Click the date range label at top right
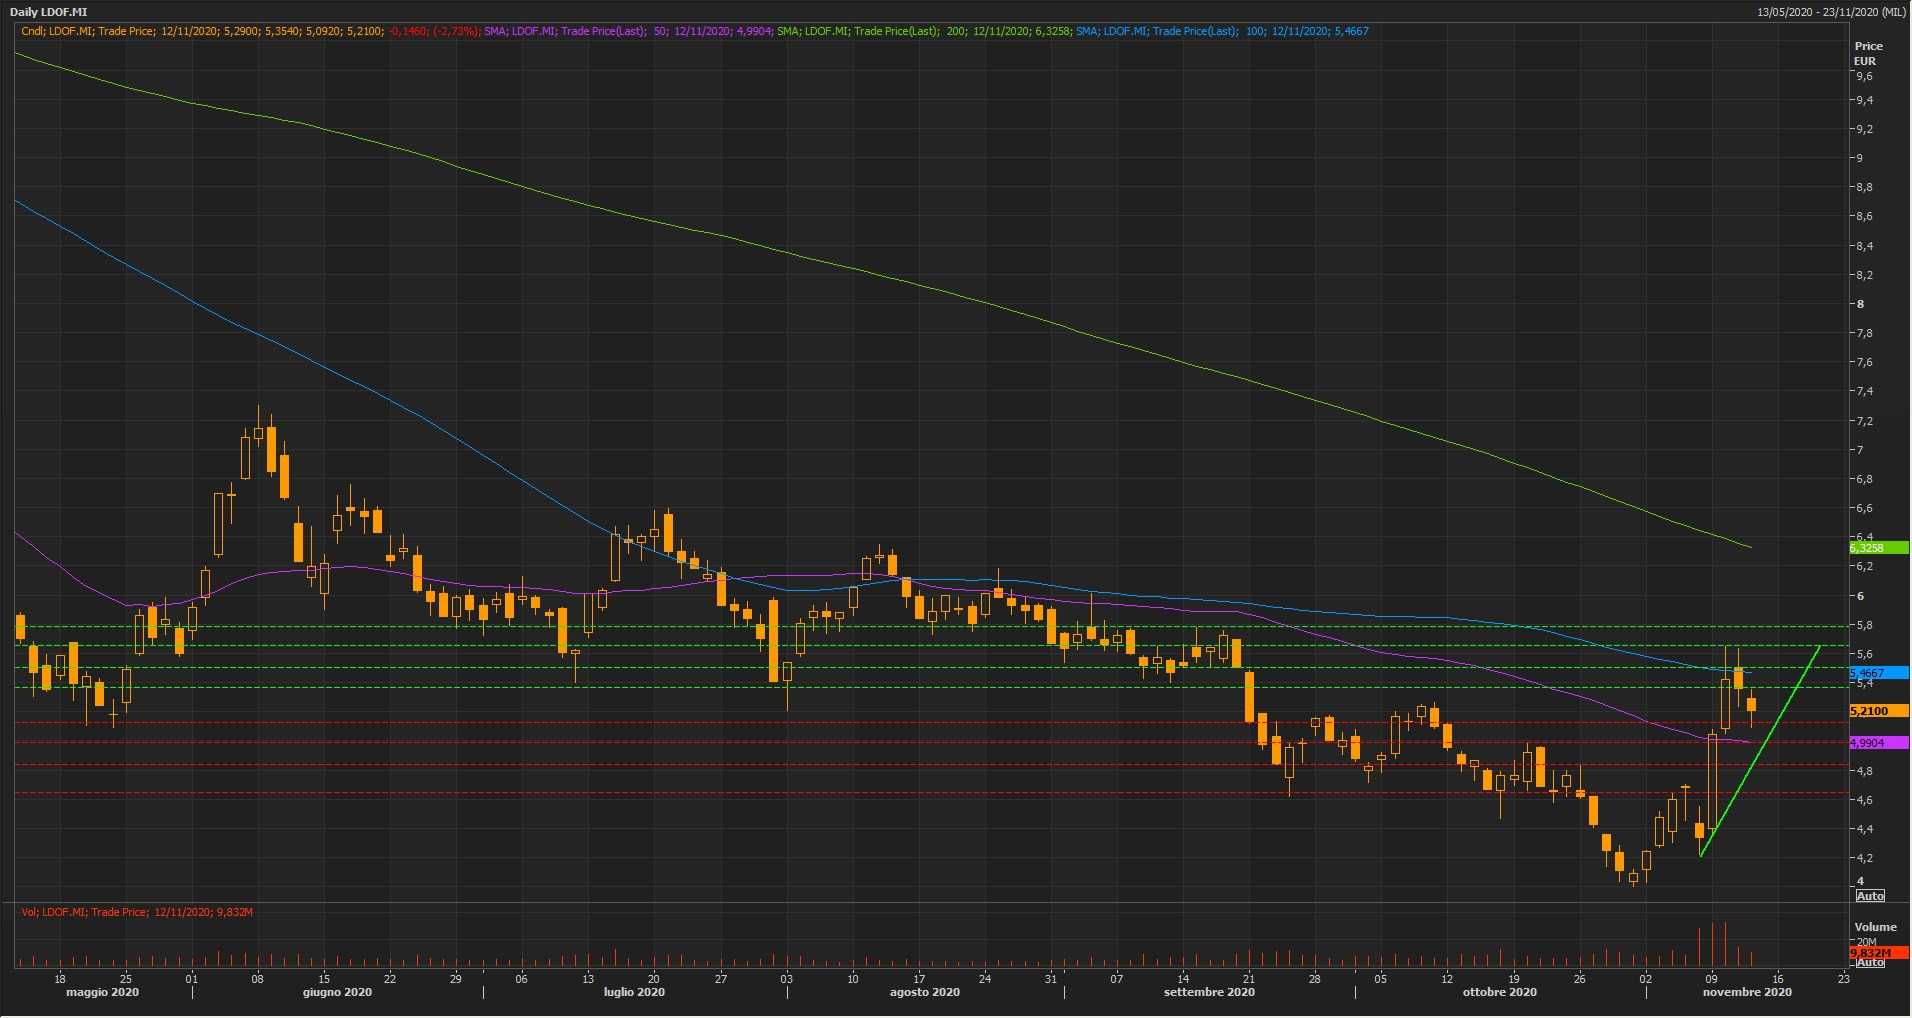 coord(1831,12)
